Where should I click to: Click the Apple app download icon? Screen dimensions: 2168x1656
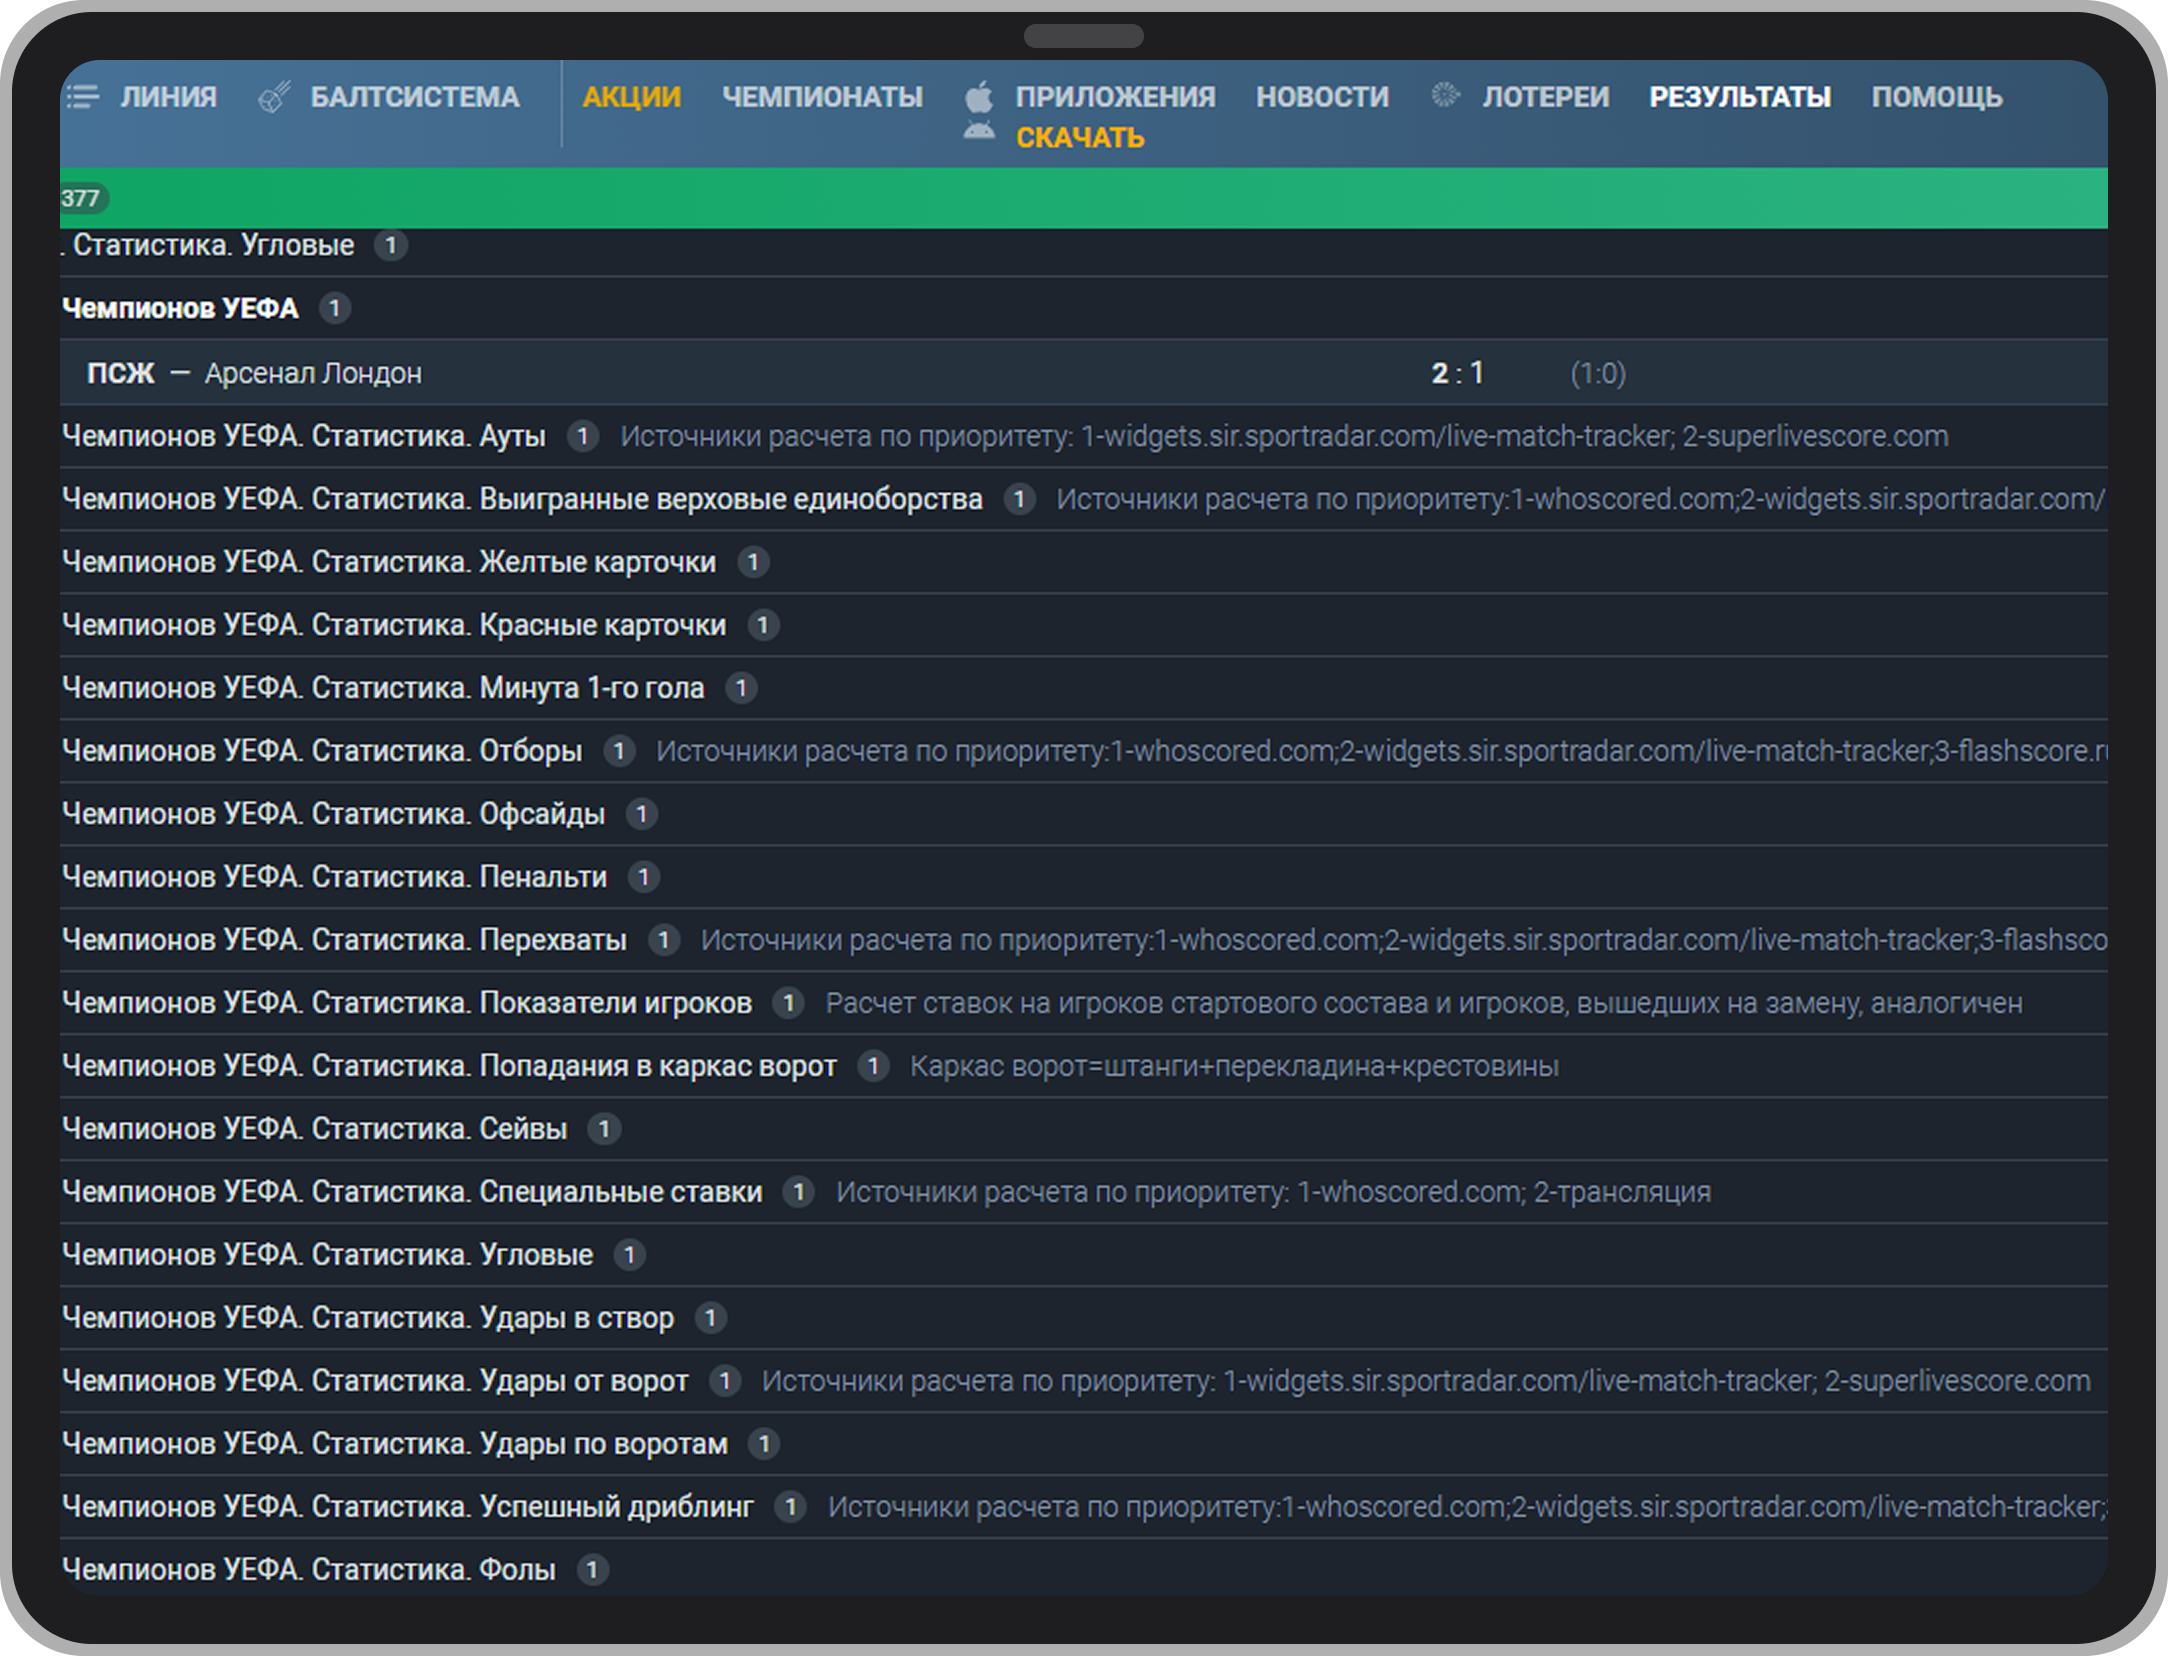tap(979, 97)
